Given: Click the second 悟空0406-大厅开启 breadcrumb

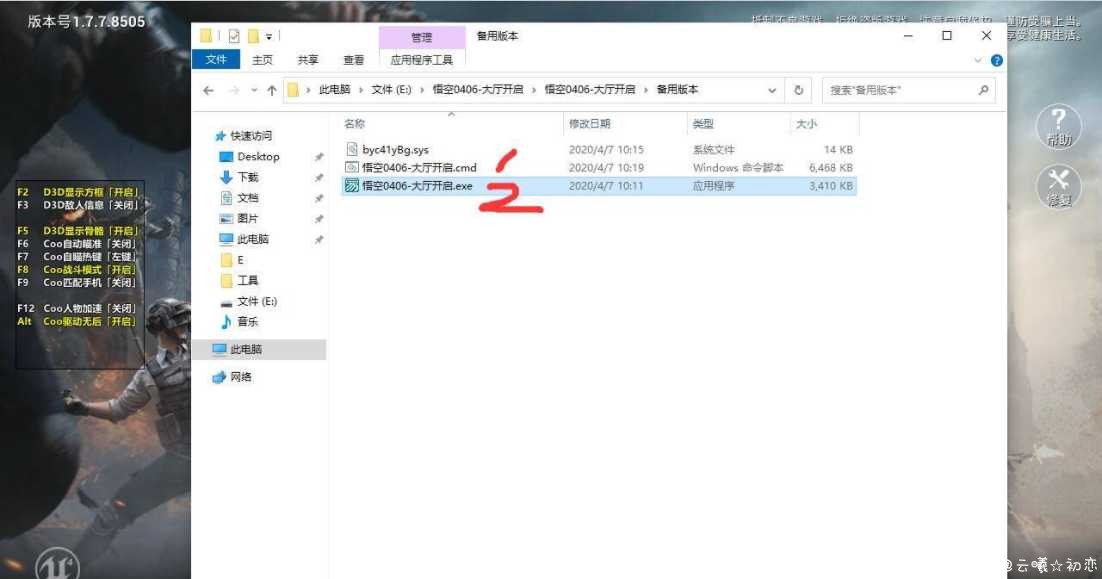Looking at the screenshot, I should click(590, 89).
